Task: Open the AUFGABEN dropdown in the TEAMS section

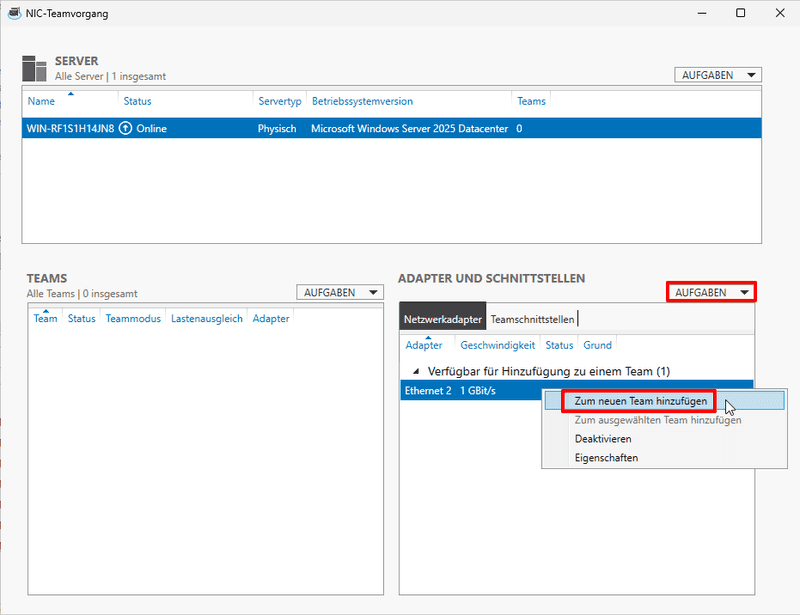Action: coord(341,292)
